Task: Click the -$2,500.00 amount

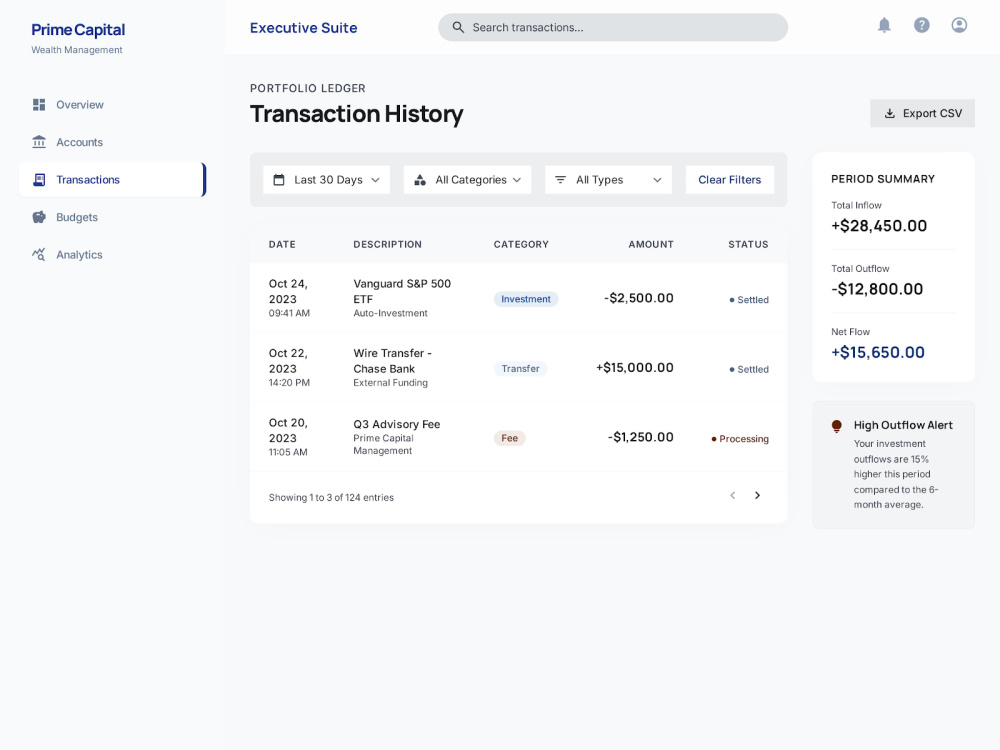Action: click(638, 298)
